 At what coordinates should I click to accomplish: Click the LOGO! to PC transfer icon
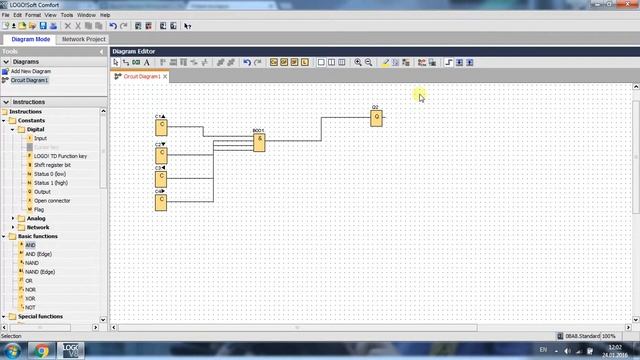point(173,26)
